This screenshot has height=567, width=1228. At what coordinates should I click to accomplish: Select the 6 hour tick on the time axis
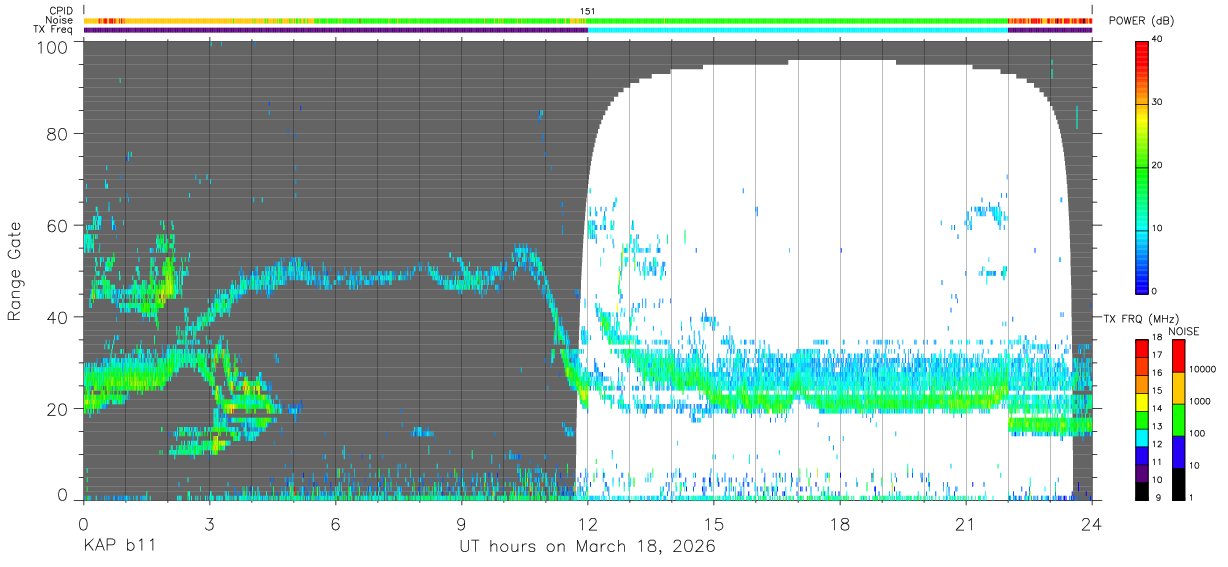coord(335,524)
